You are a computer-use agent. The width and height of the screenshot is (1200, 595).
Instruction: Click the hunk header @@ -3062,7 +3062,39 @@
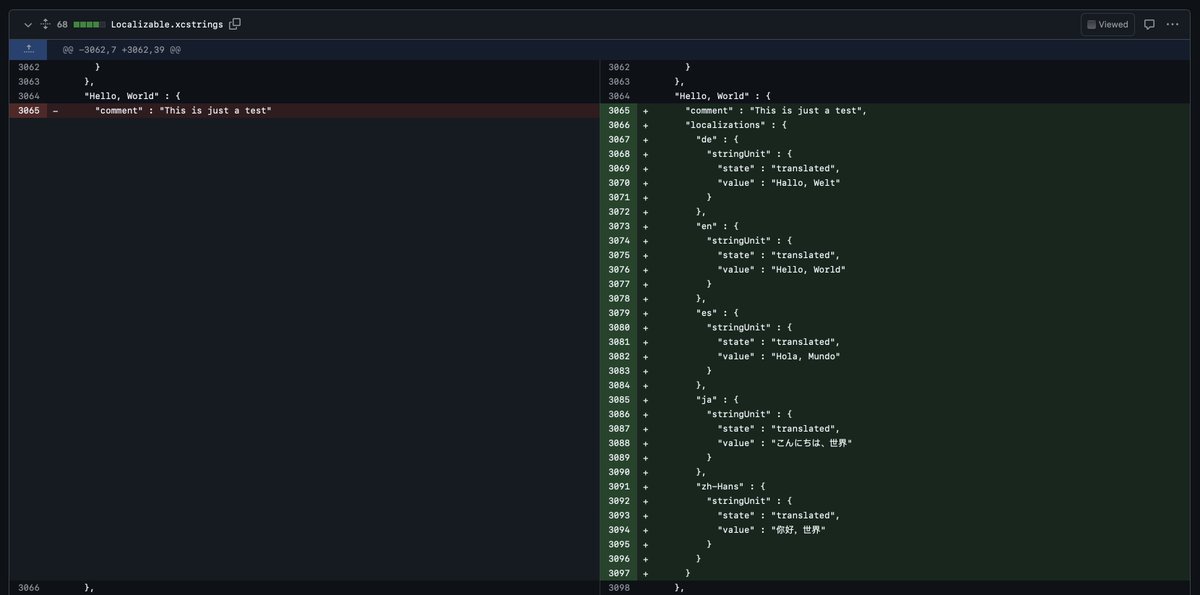coord(122,49)
